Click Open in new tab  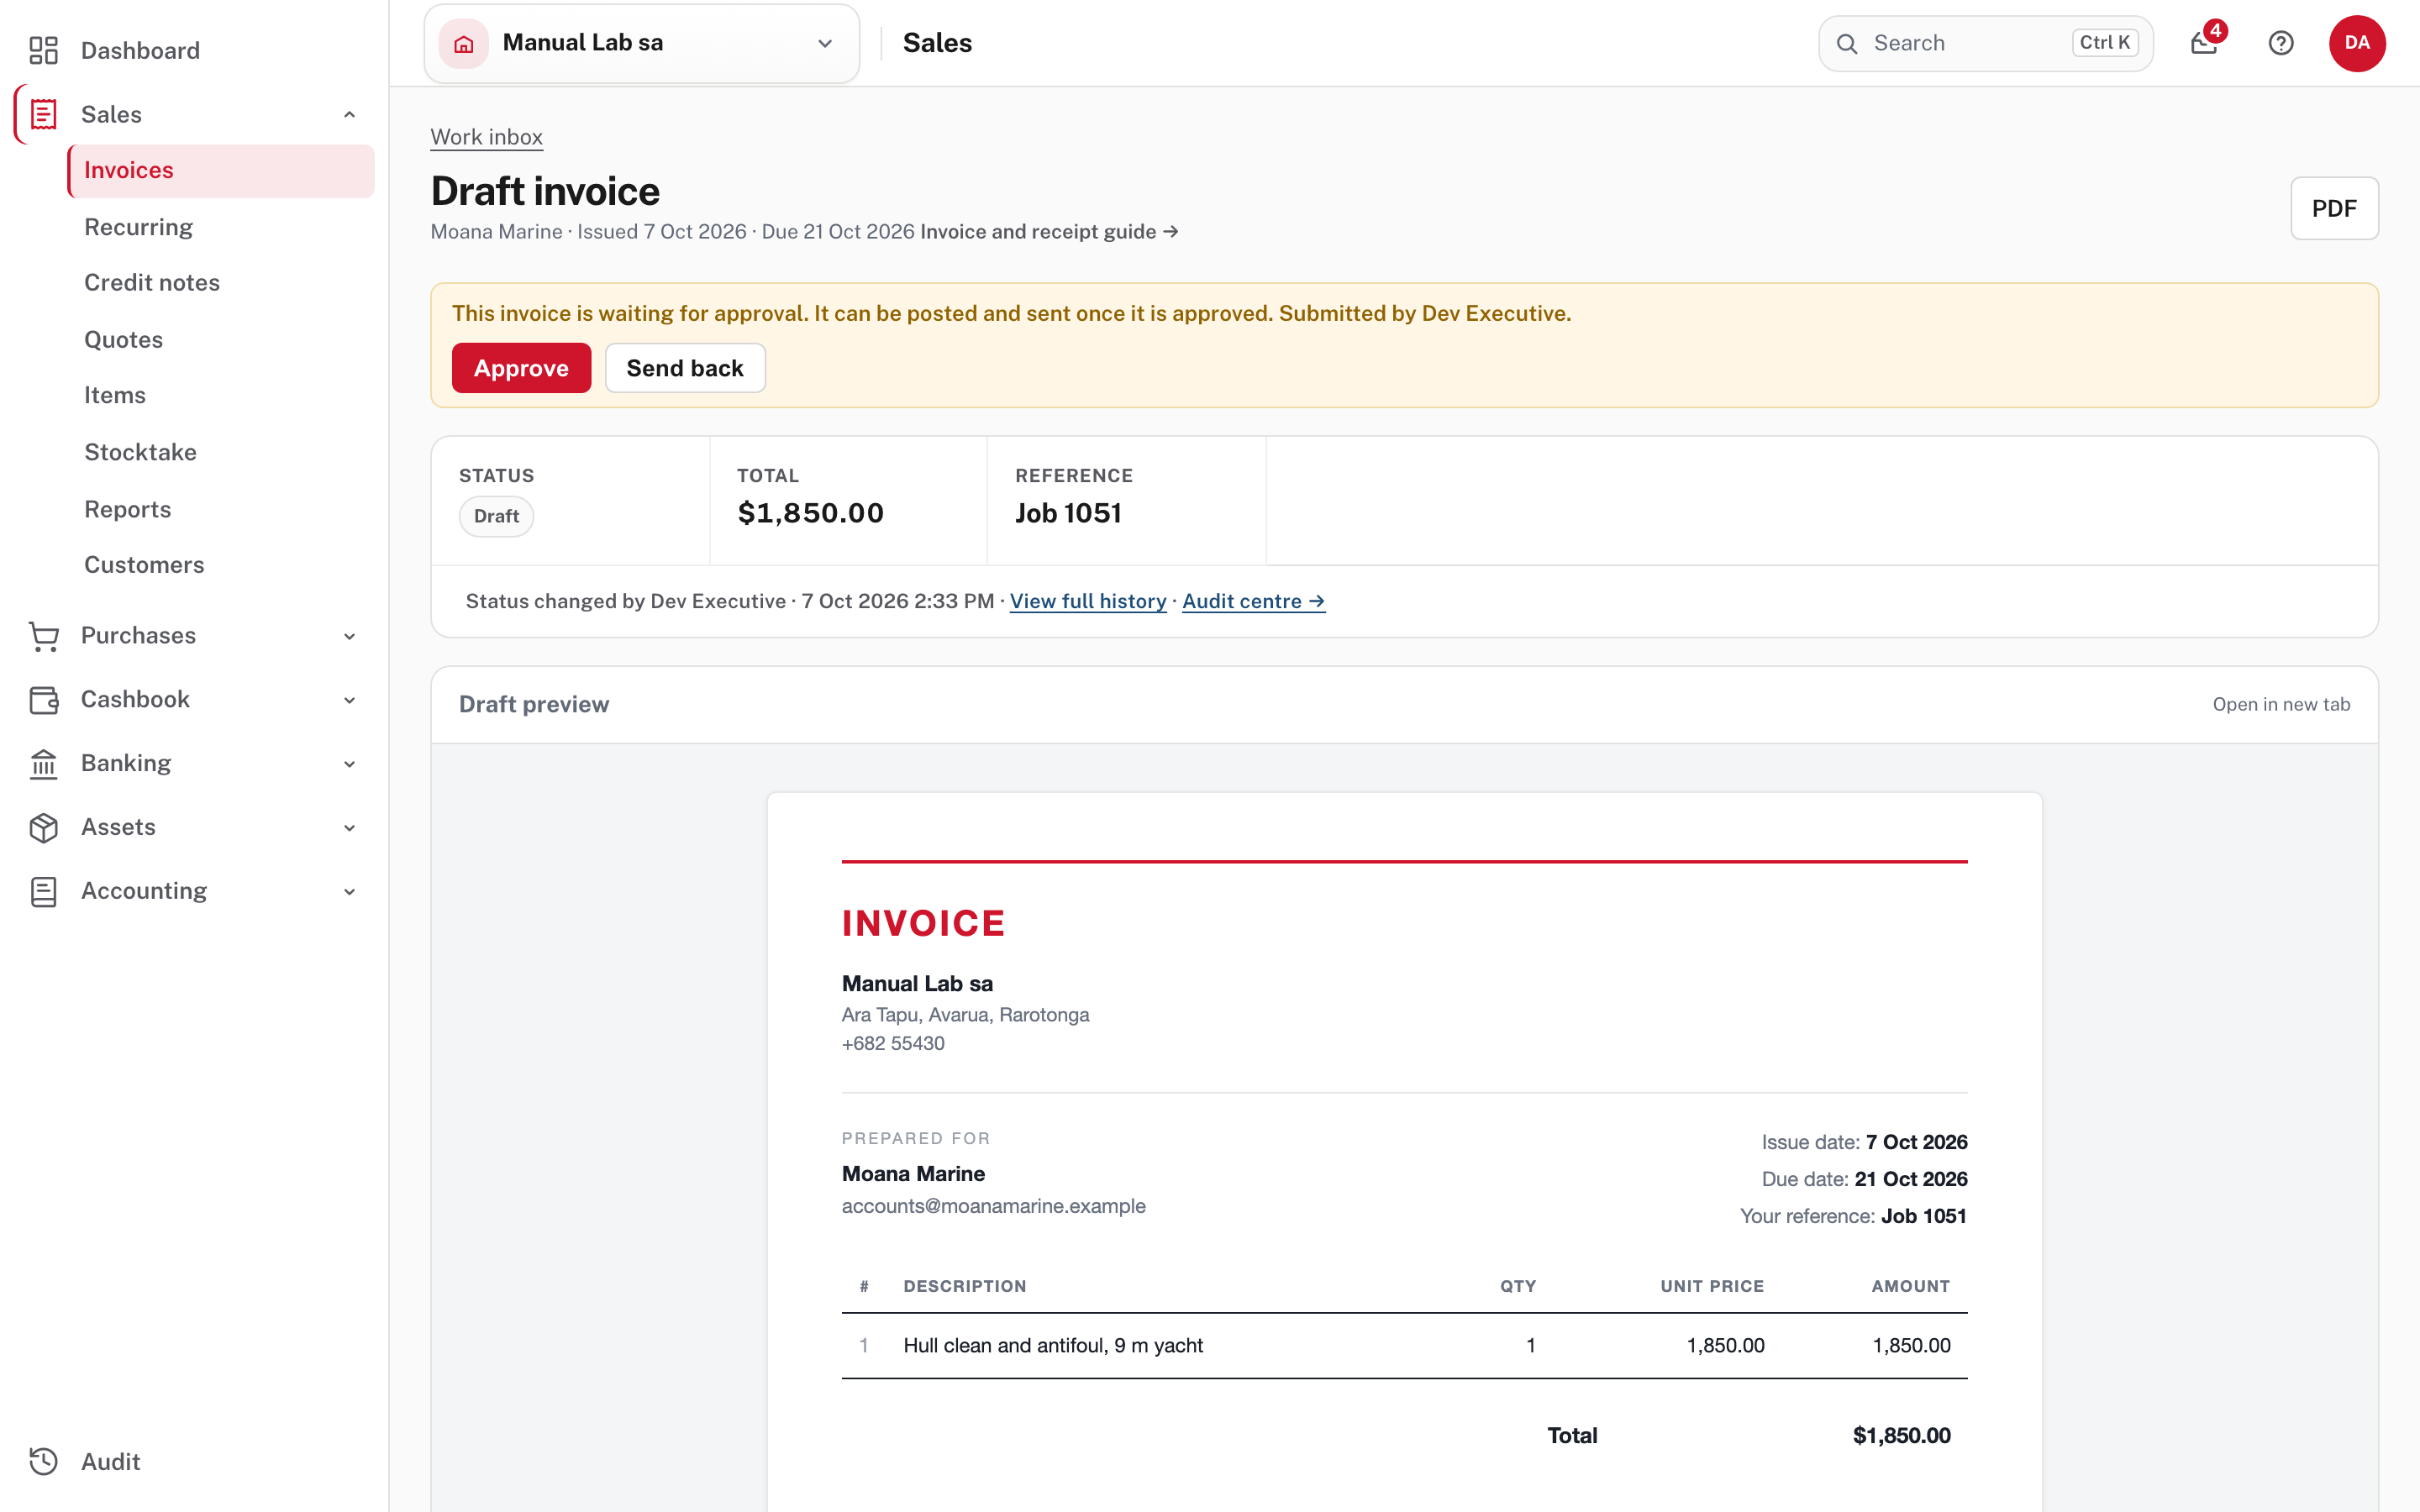[x=2281, y=704]
